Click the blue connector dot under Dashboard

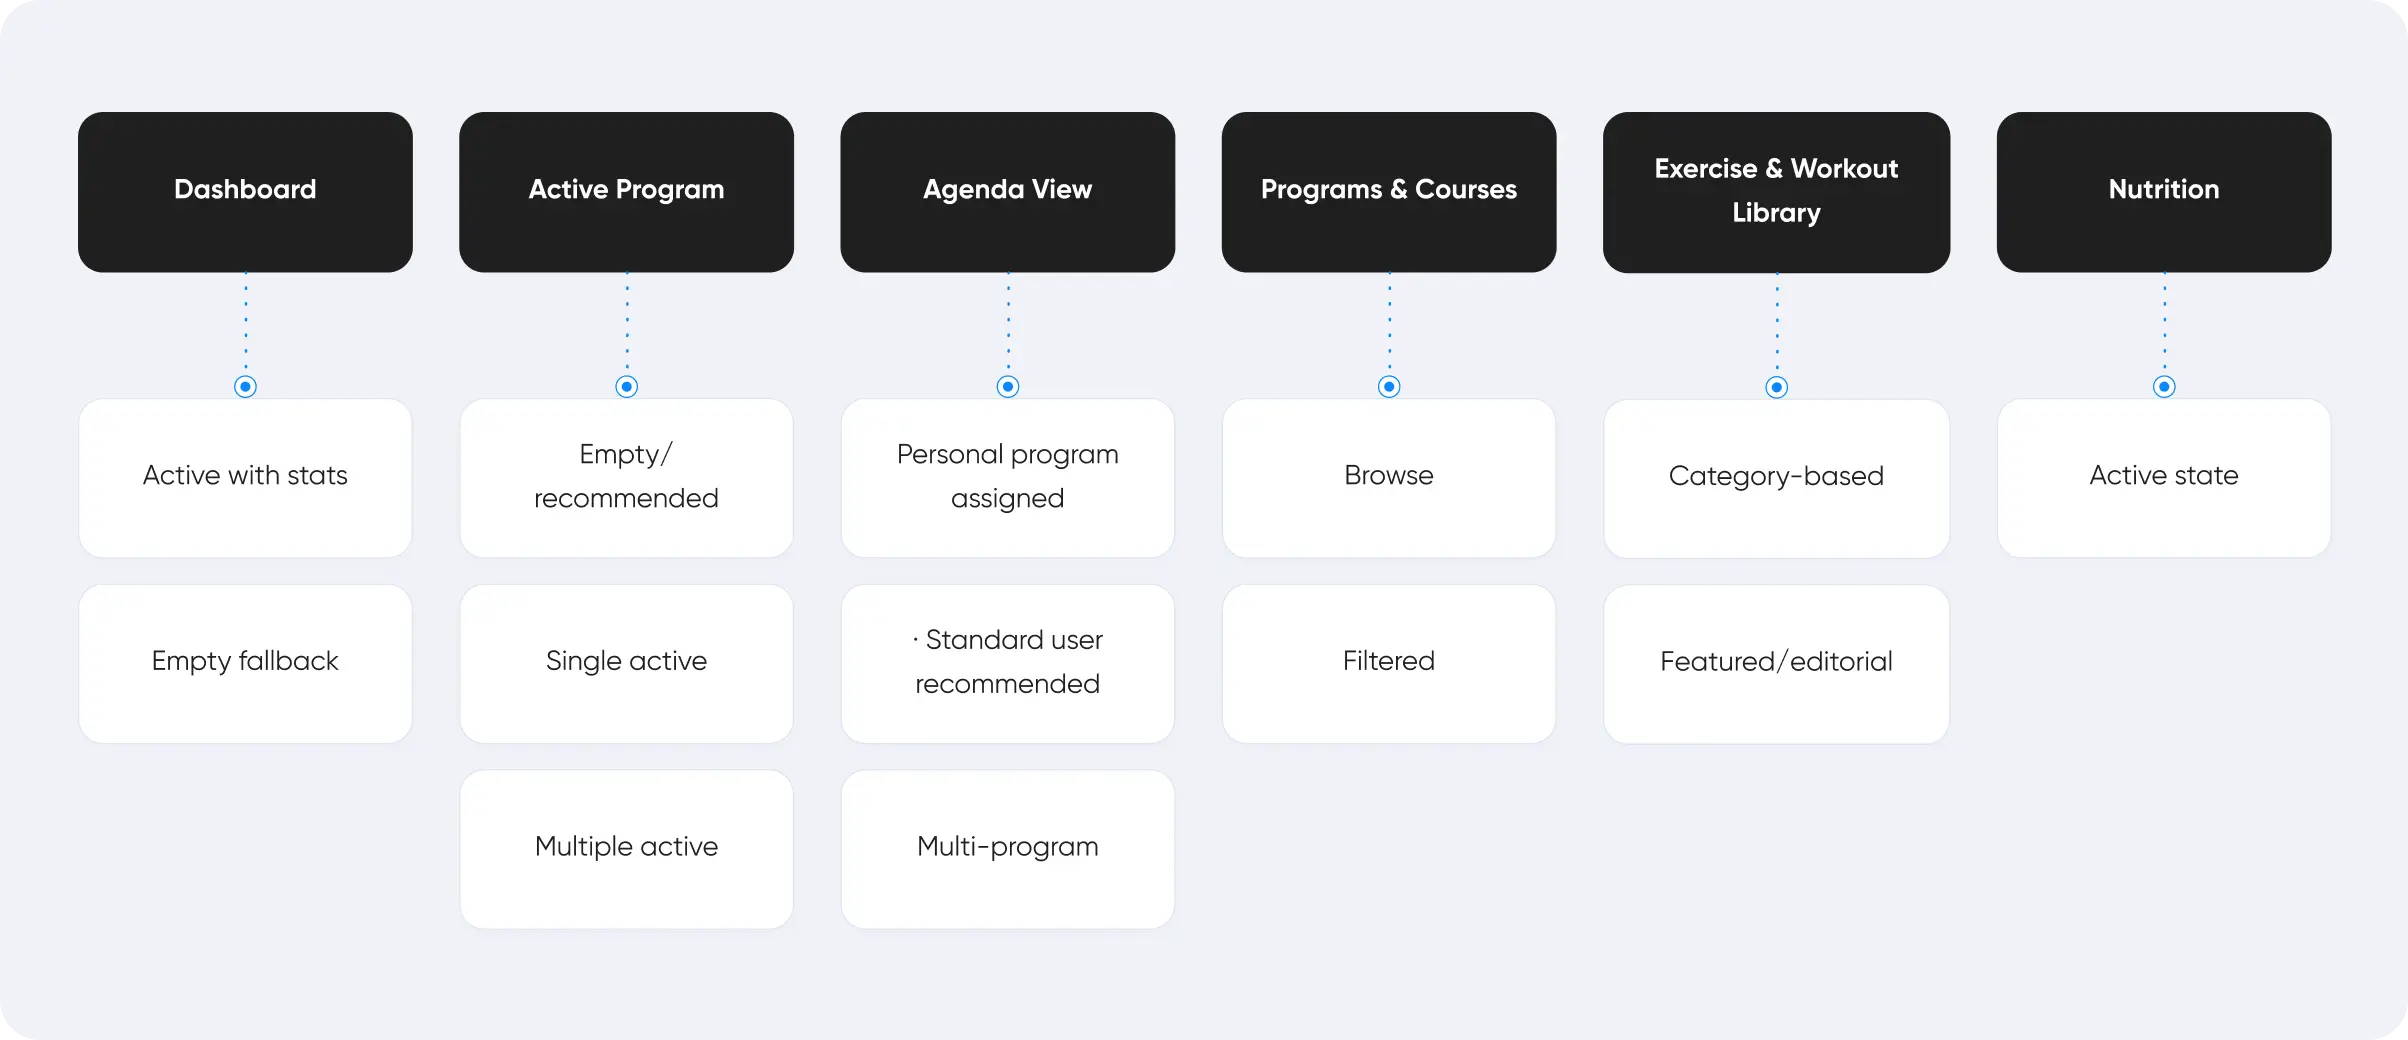tap(245, 387)
